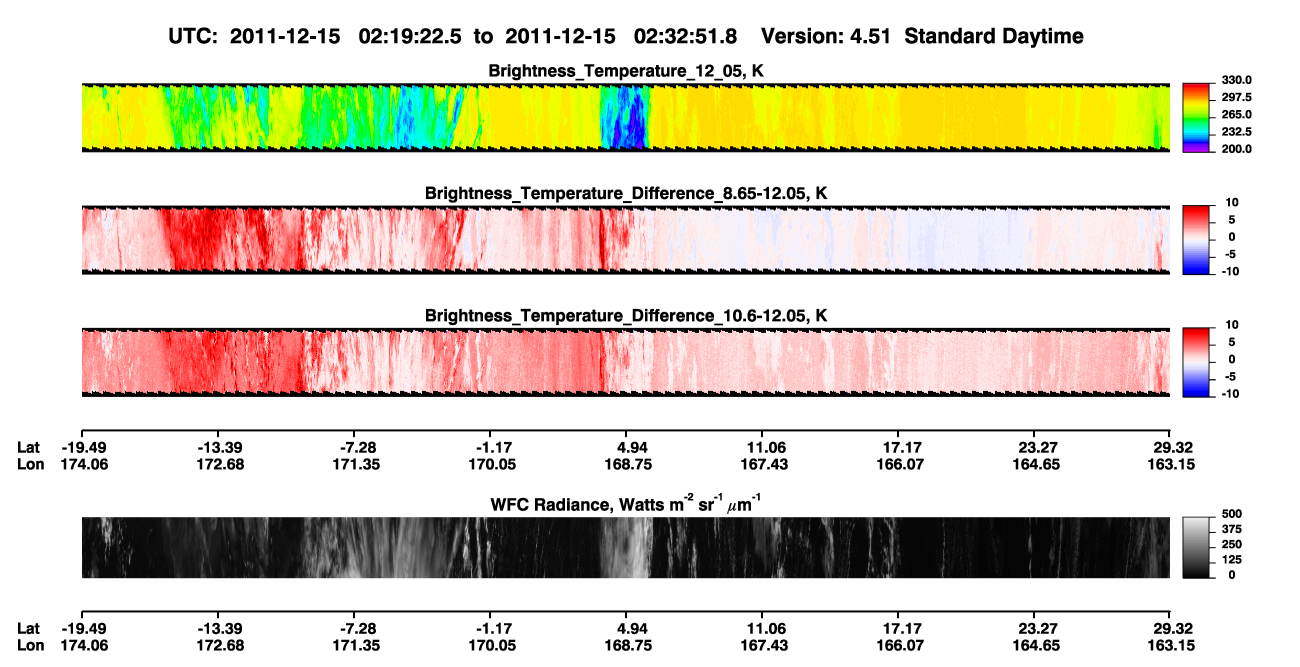Click the 297.5 color bar label
This screenshot has height=667, width=1300.
1235,98
